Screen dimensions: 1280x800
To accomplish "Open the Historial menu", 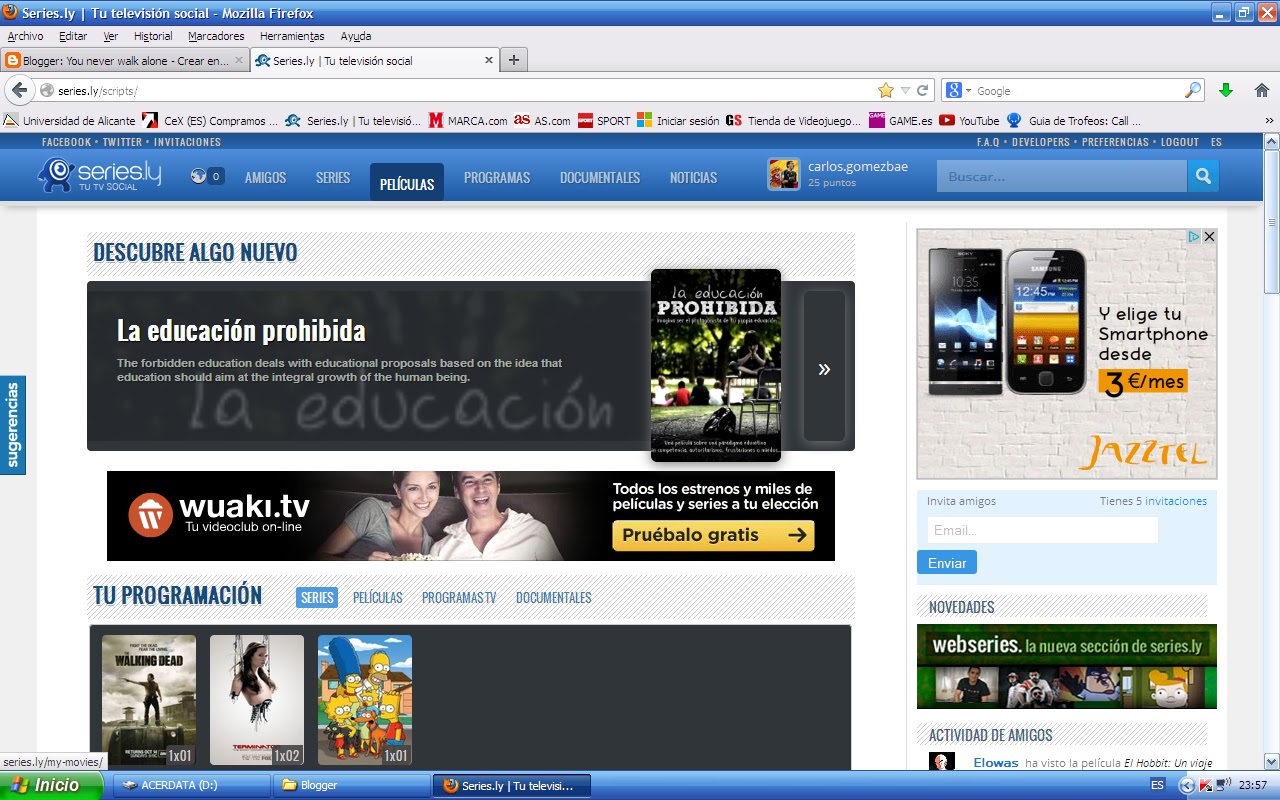I will tap(153, 36).
